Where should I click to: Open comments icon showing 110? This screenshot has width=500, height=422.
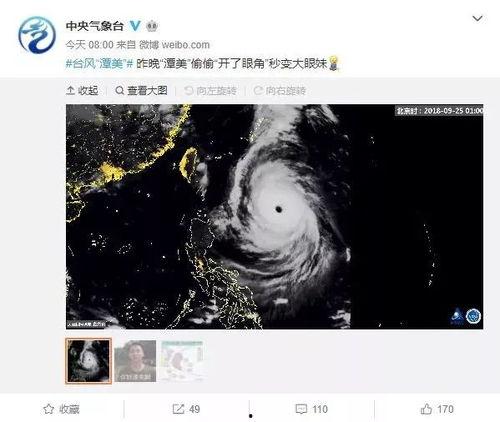(x=312, y=409)
